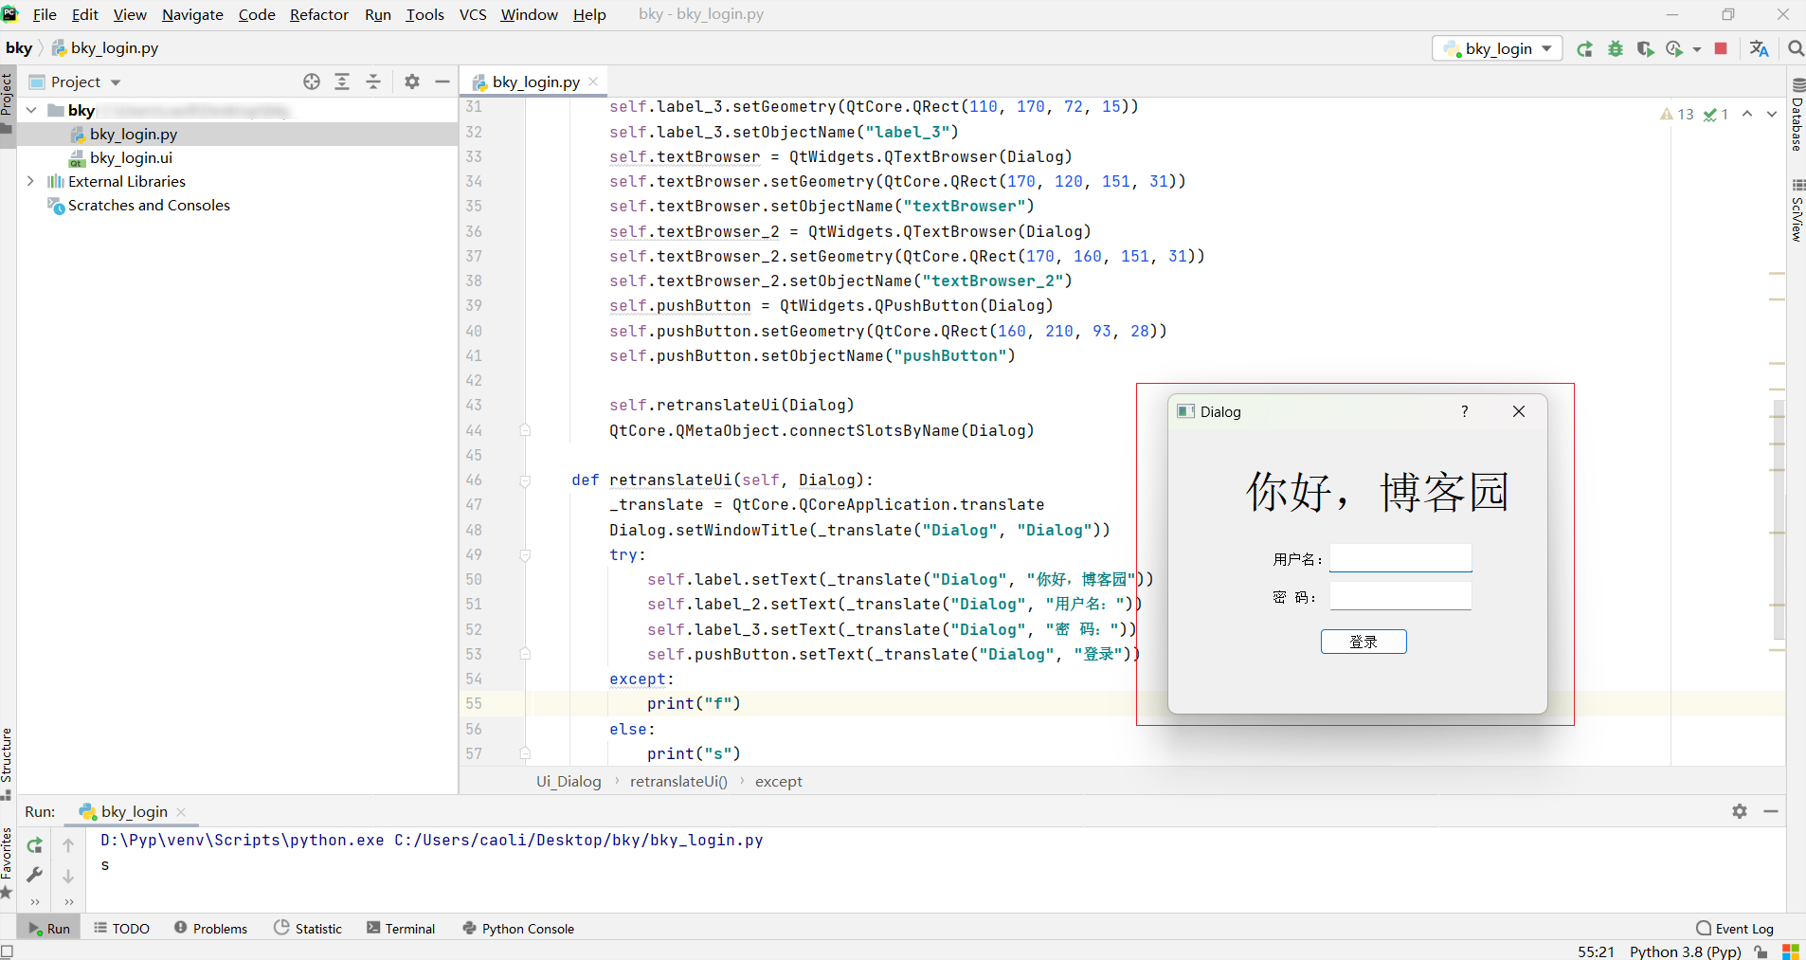1806x960 pixels.
Task: Open the Python Console tab
Action: (x=518, y=928)
